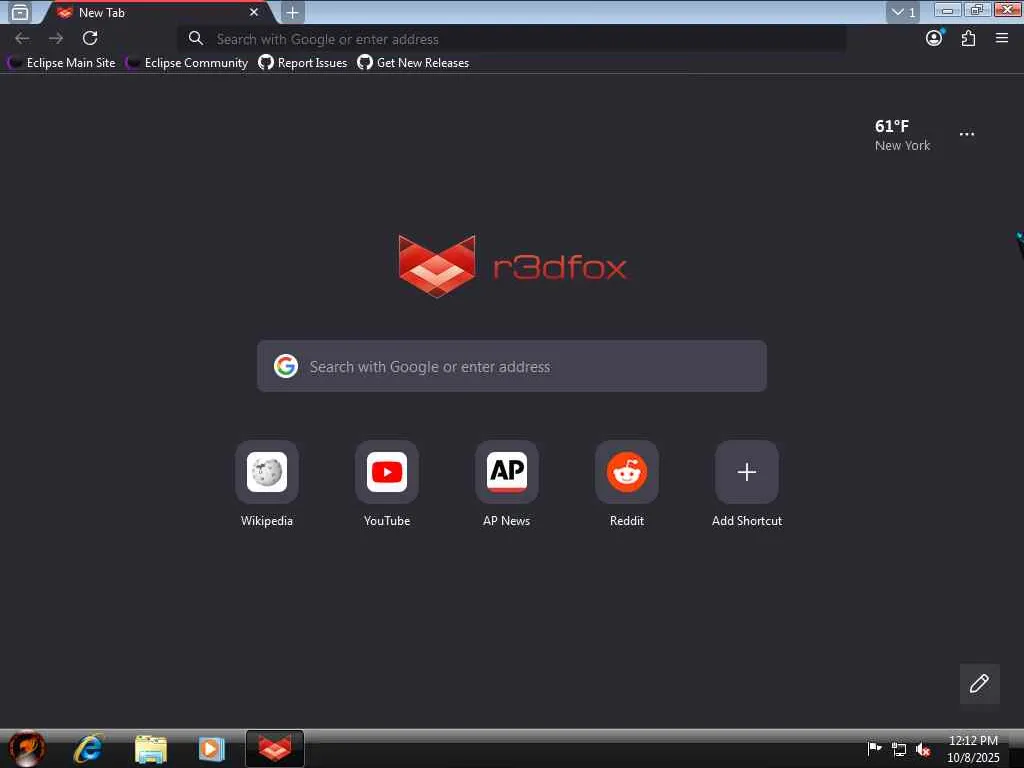
Task: Open Firefox View tab-history icon
Action: point(20,12)
